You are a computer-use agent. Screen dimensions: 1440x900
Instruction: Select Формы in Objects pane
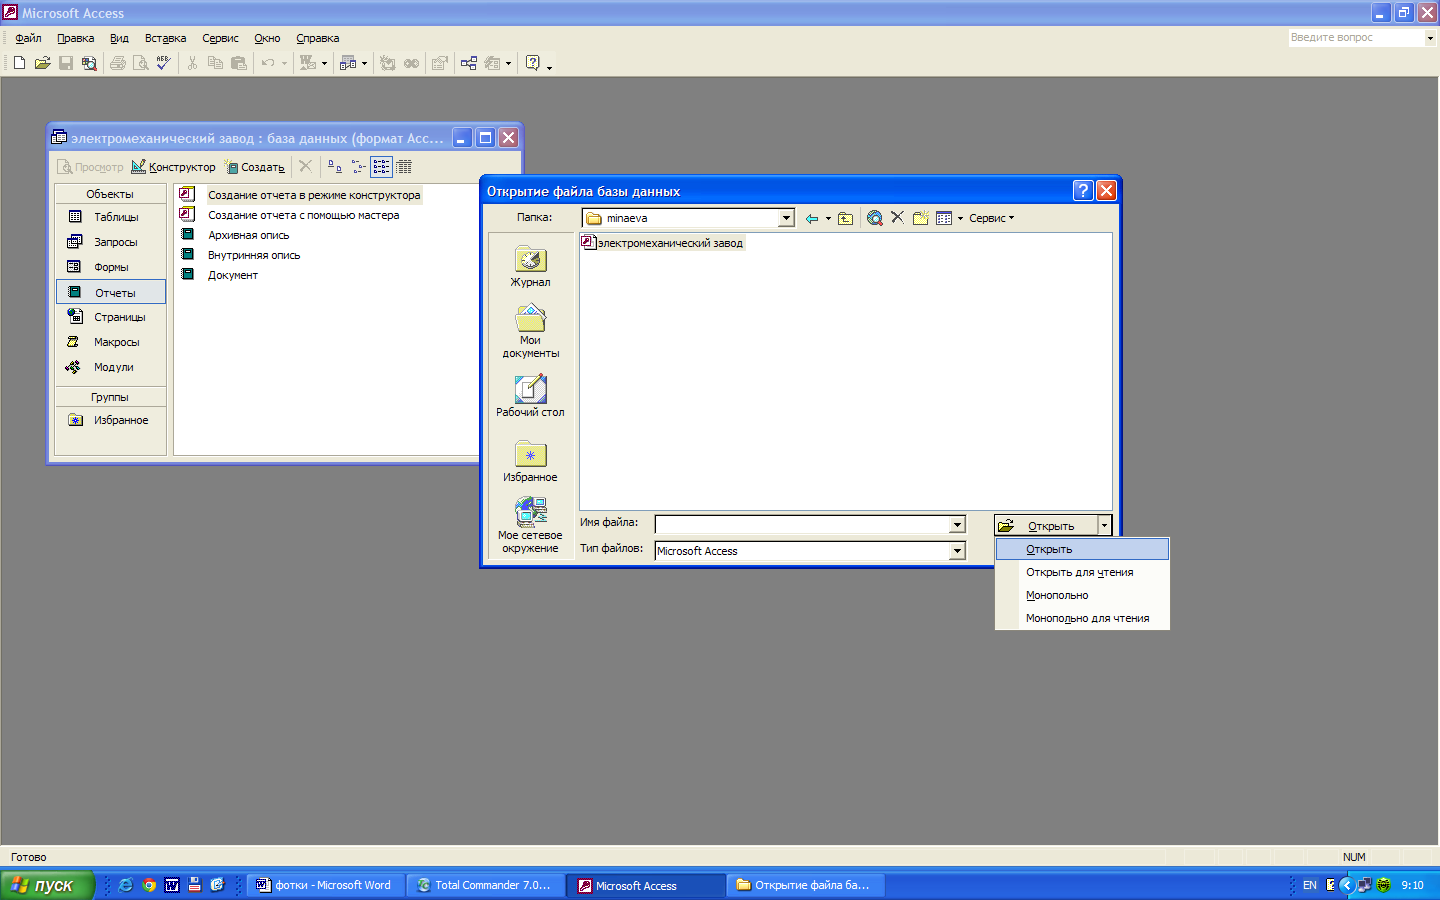coord(110,267)
